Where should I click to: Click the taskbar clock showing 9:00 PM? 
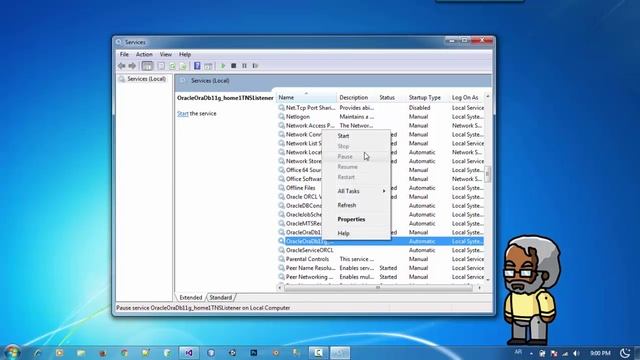(600, 353)
